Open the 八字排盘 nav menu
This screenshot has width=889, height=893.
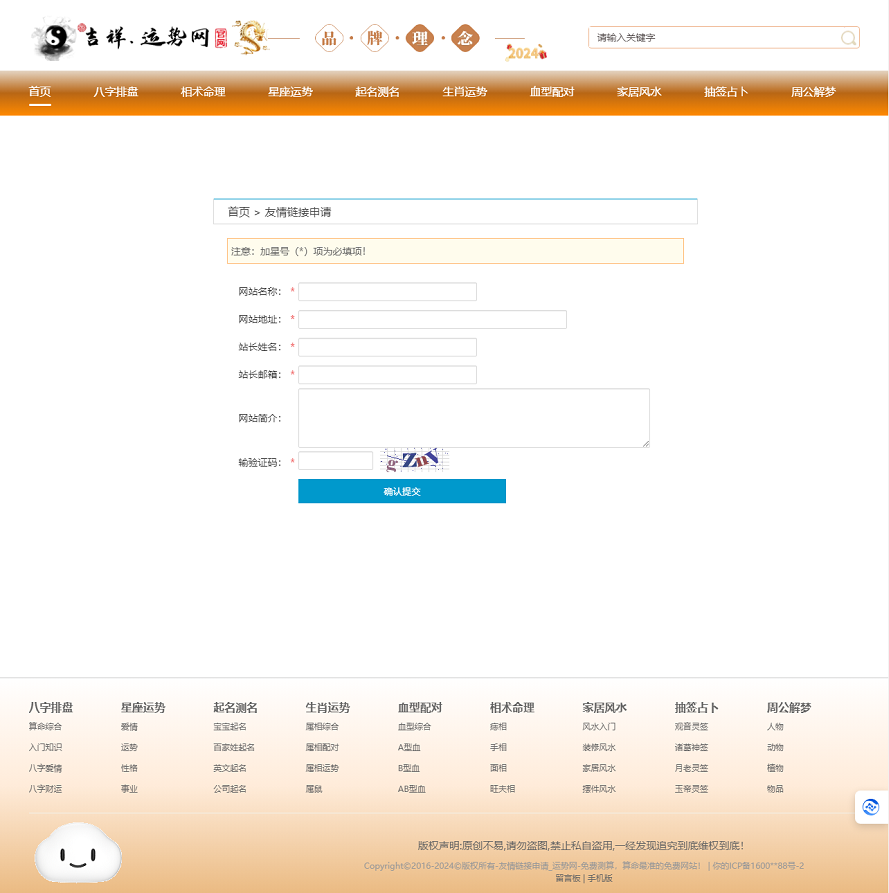point(116,92)
